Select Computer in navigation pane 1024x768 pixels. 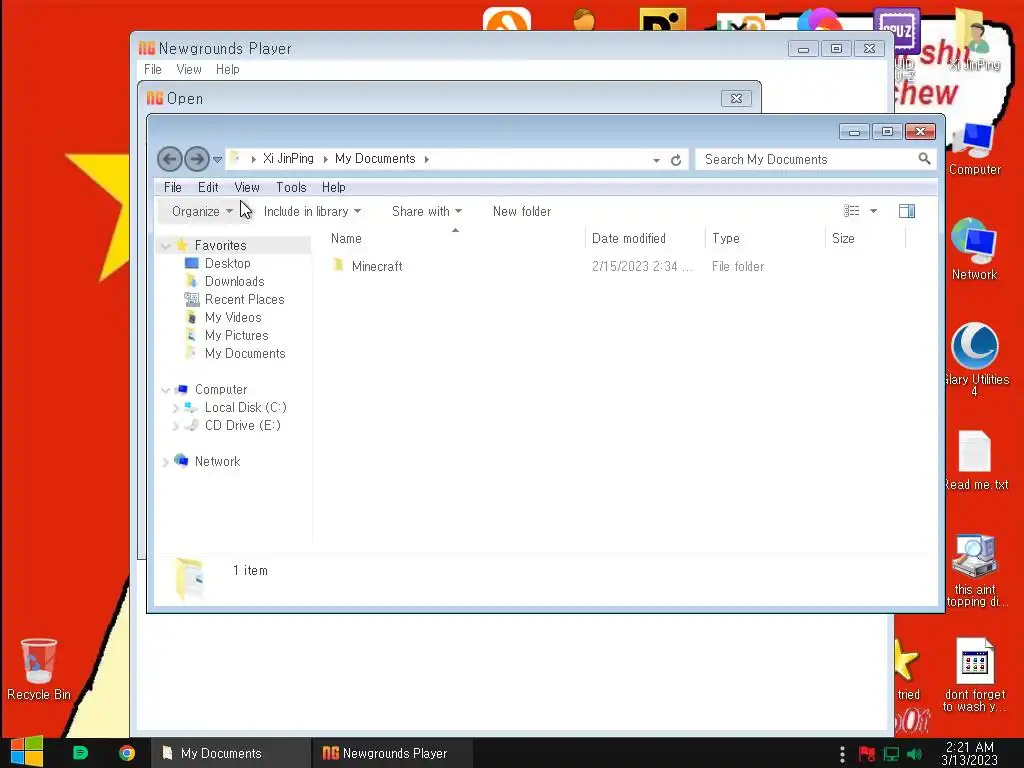click(x=221, y=389)
